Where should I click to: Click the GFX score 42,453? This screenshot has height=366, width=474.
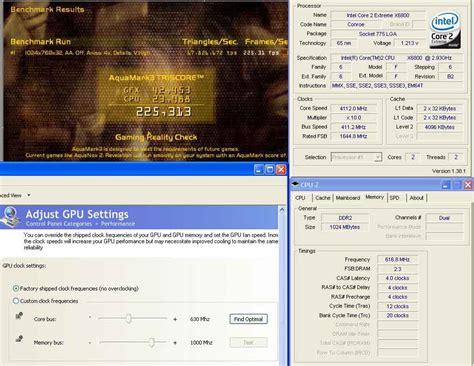[171, 90]
